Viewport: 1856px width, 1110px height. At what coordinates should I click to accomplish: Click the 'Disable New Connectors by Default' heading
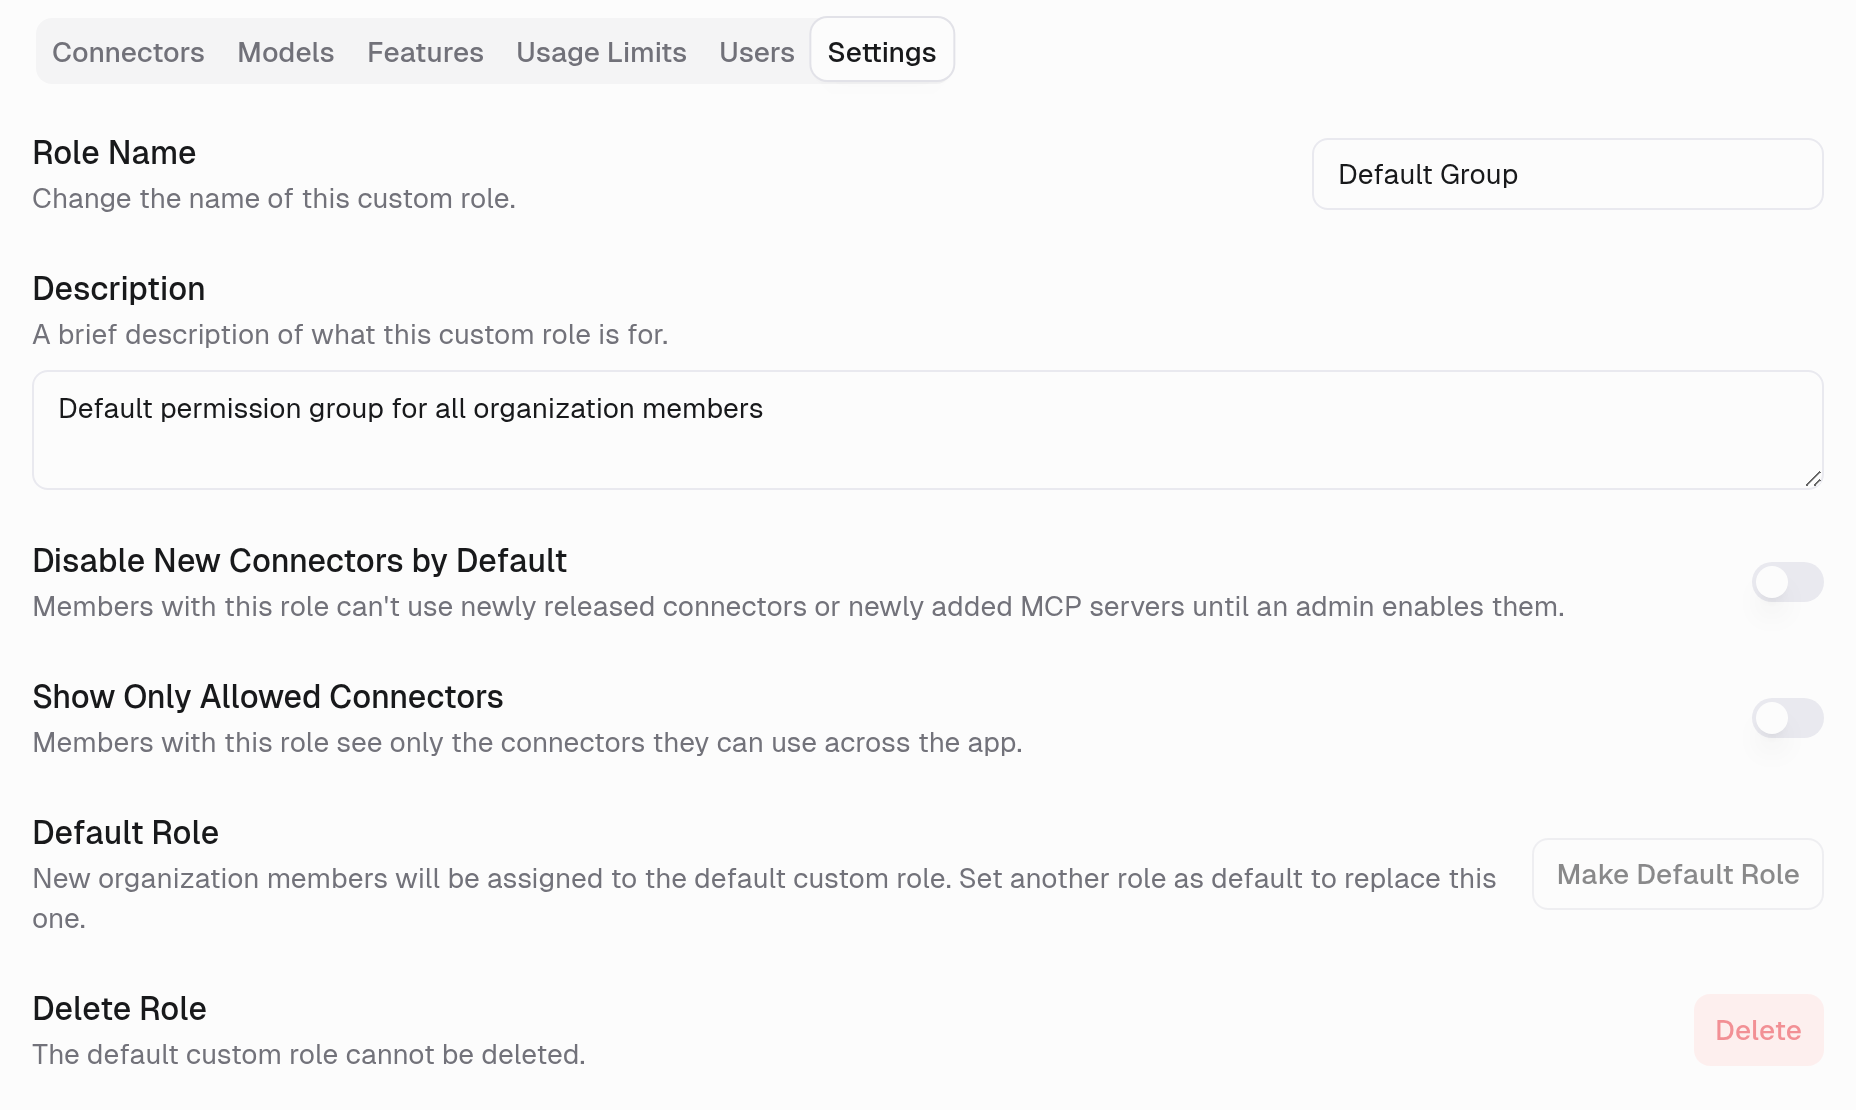pos(300,561)
